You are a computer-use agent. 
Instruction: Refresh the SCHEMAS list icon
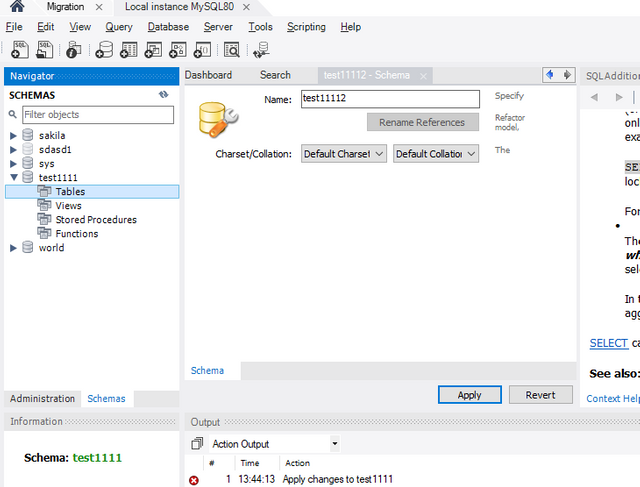[164, 95]
